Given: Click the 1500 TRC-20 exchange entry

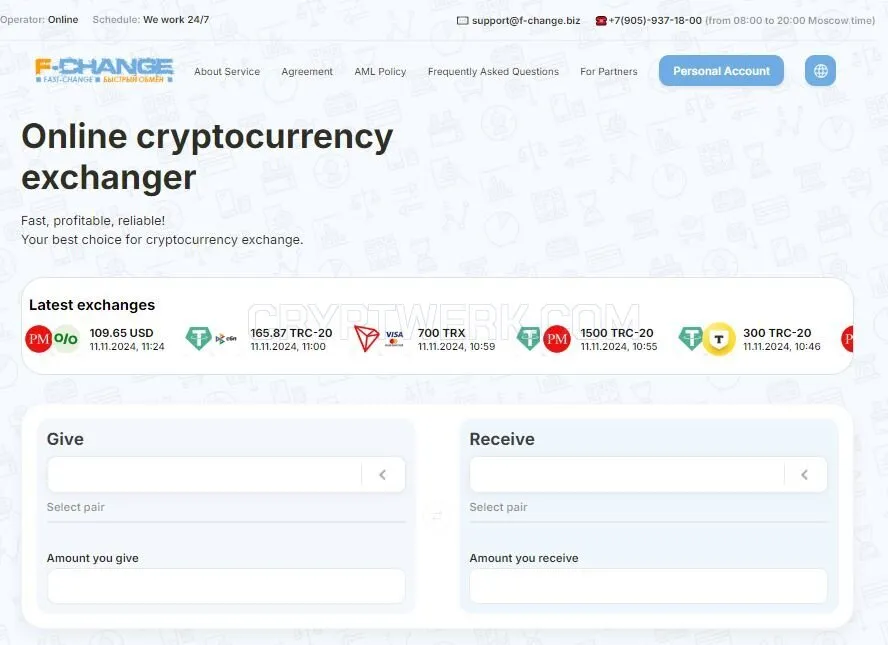Looking at the screenshot, I should pyautogui.click(x=587, y=339).
